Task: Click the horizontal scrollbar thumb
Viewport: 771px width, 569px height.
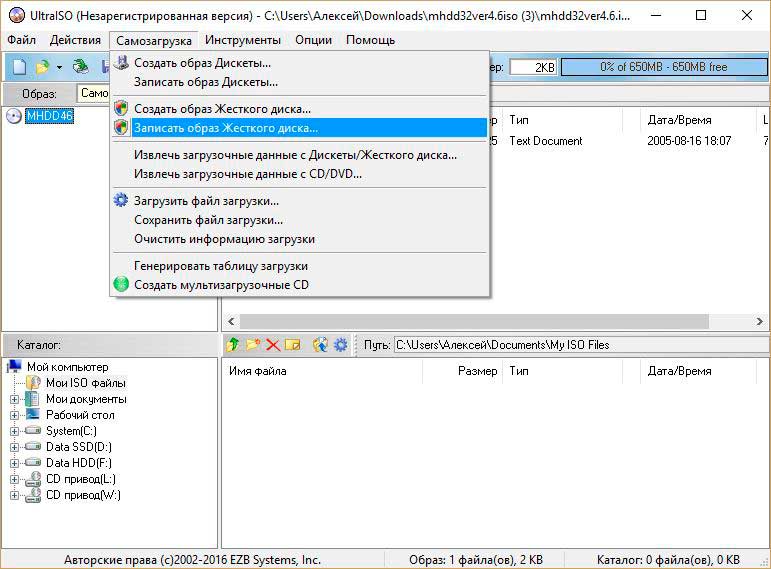Action: (x=474, y=322)
